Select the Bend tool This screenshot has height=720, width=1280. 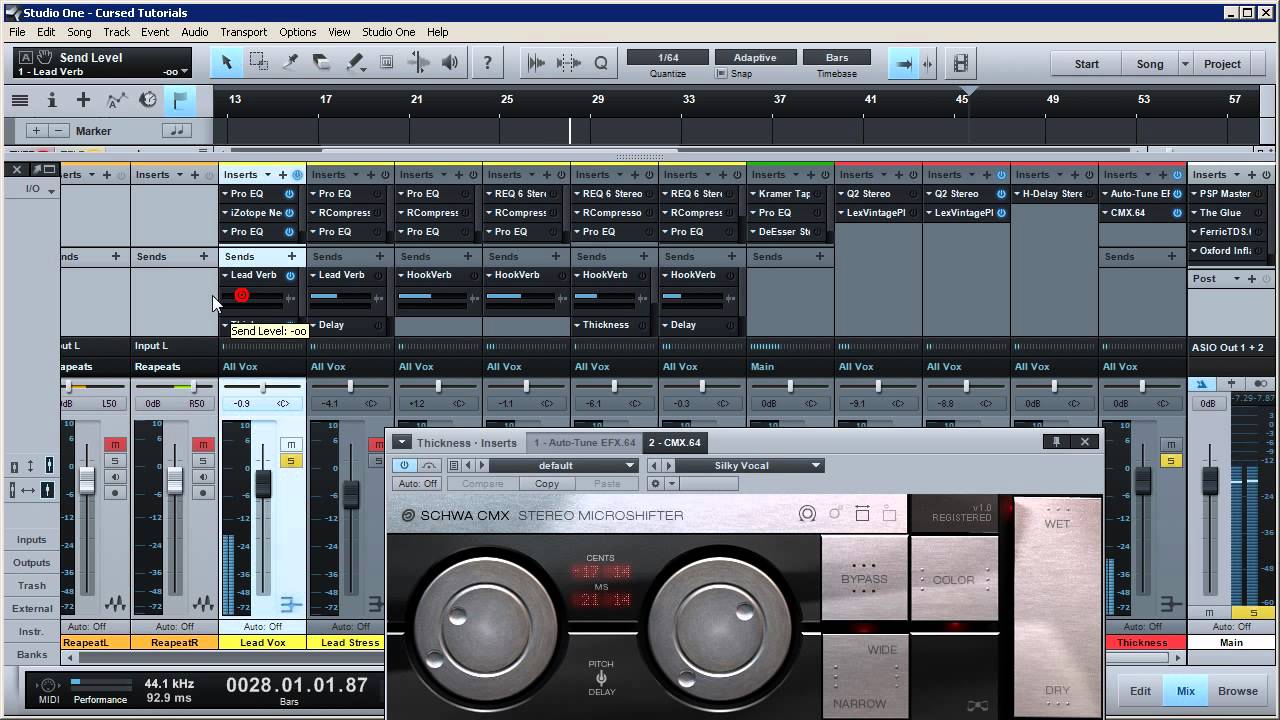click(418, 63)
